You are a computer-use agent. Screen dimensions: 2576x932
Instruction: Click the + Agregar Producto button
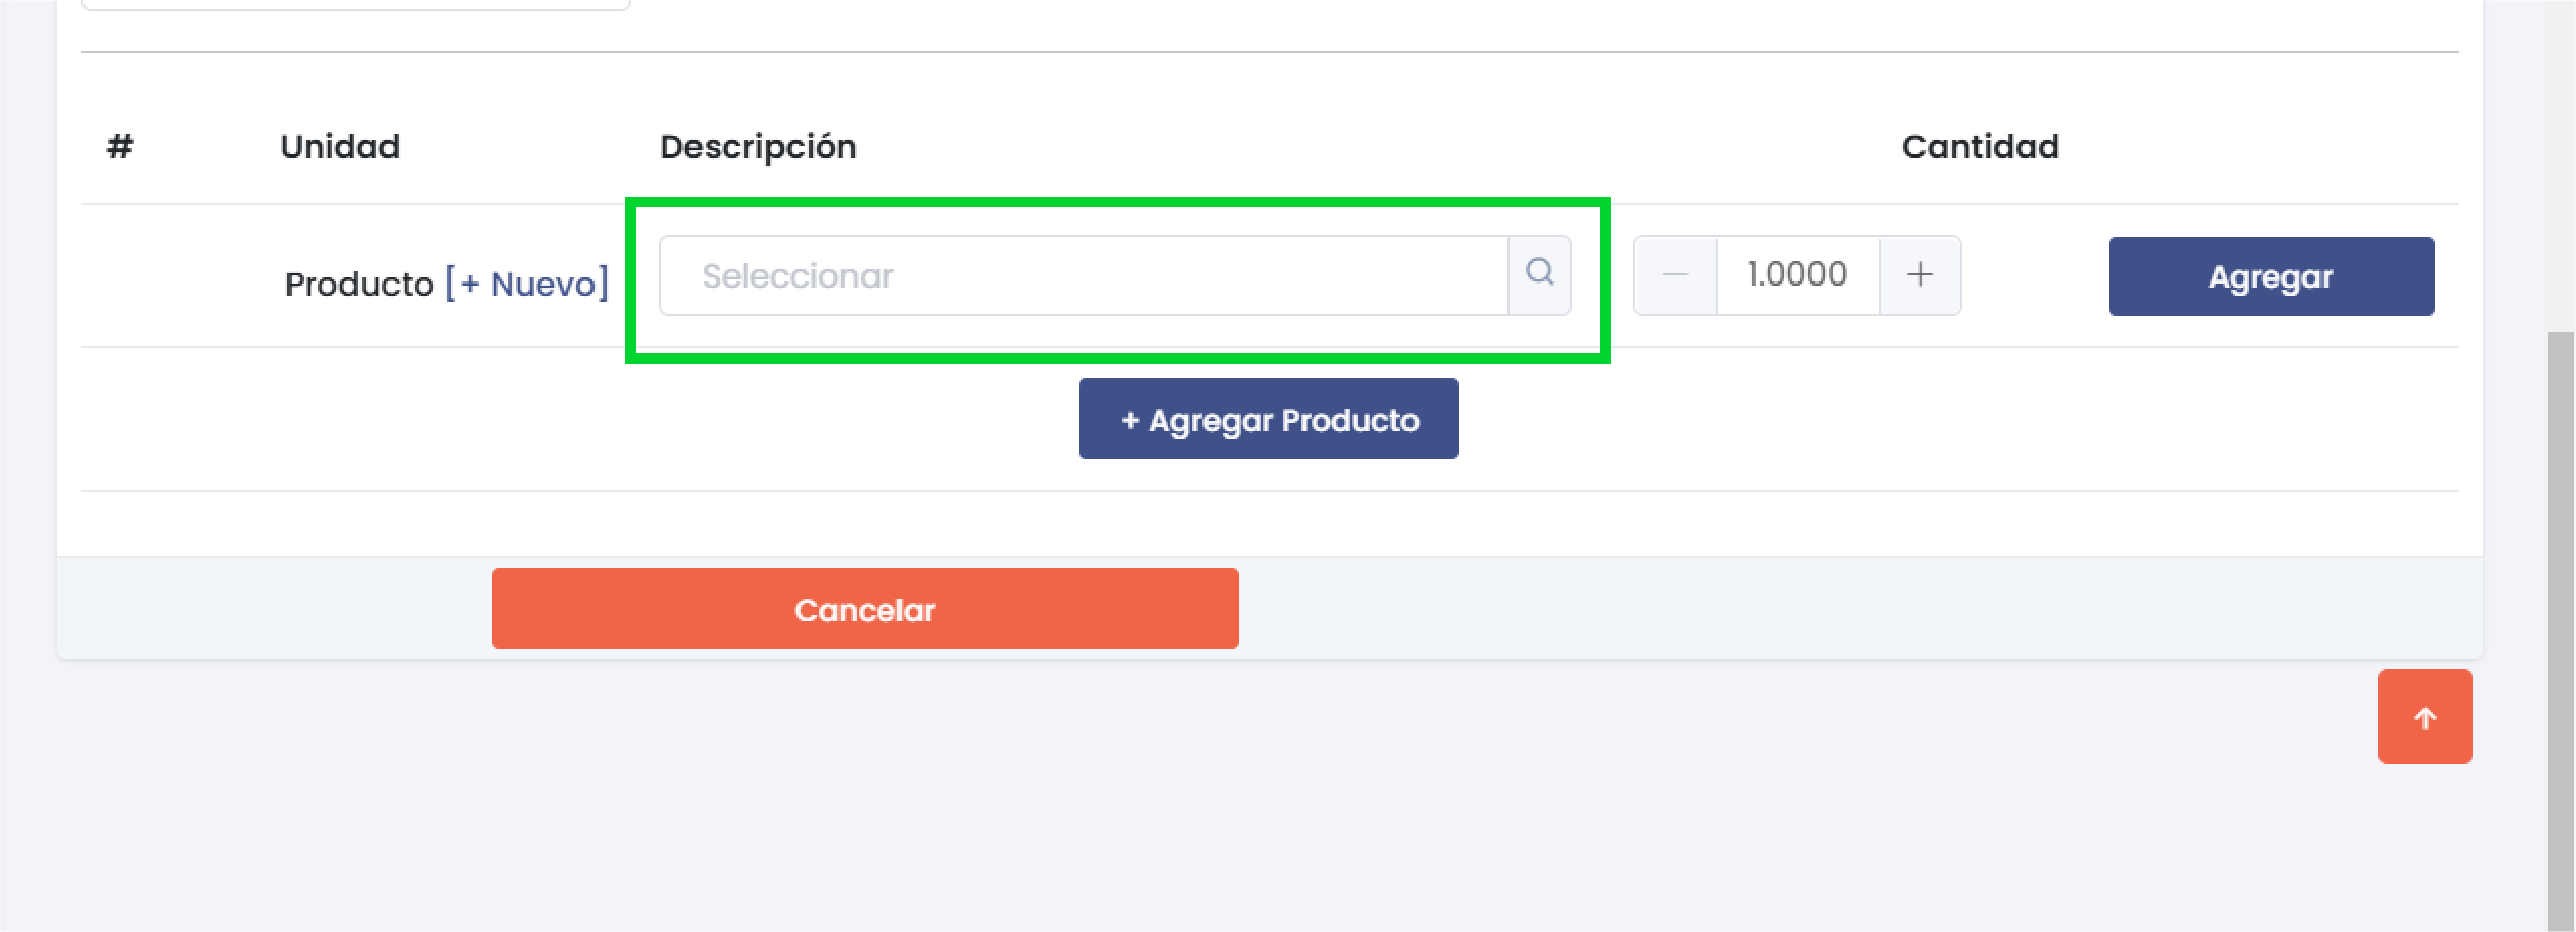pyautogui.click(x=1268, y=419)
